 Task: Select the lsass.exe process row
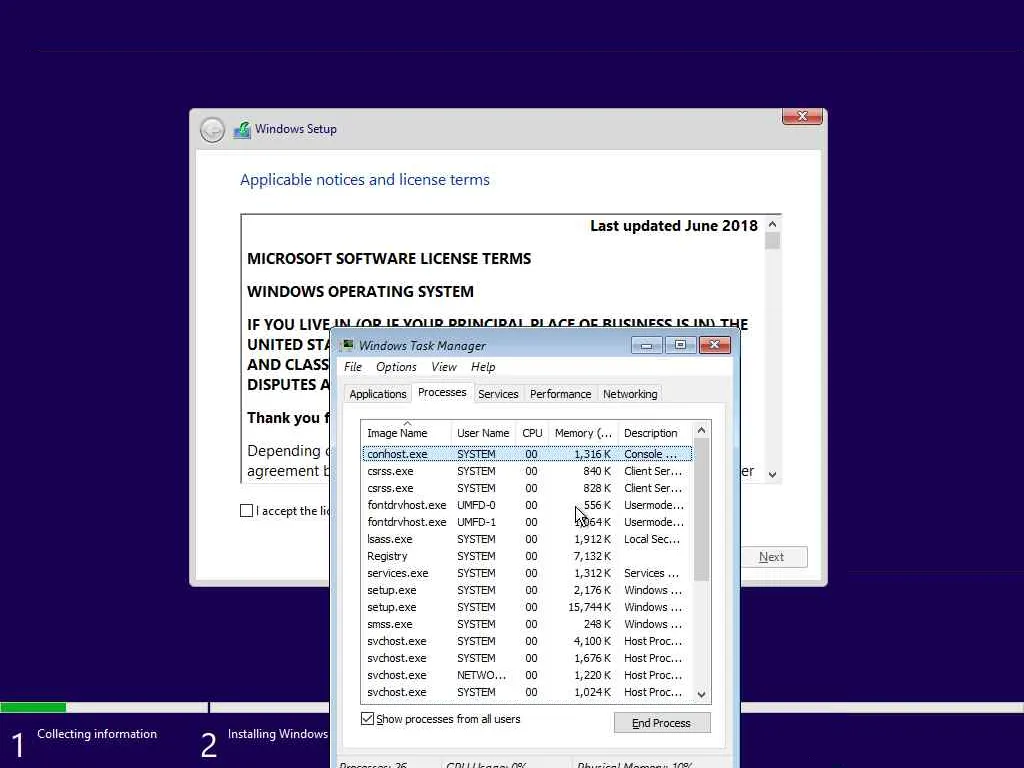527,539
